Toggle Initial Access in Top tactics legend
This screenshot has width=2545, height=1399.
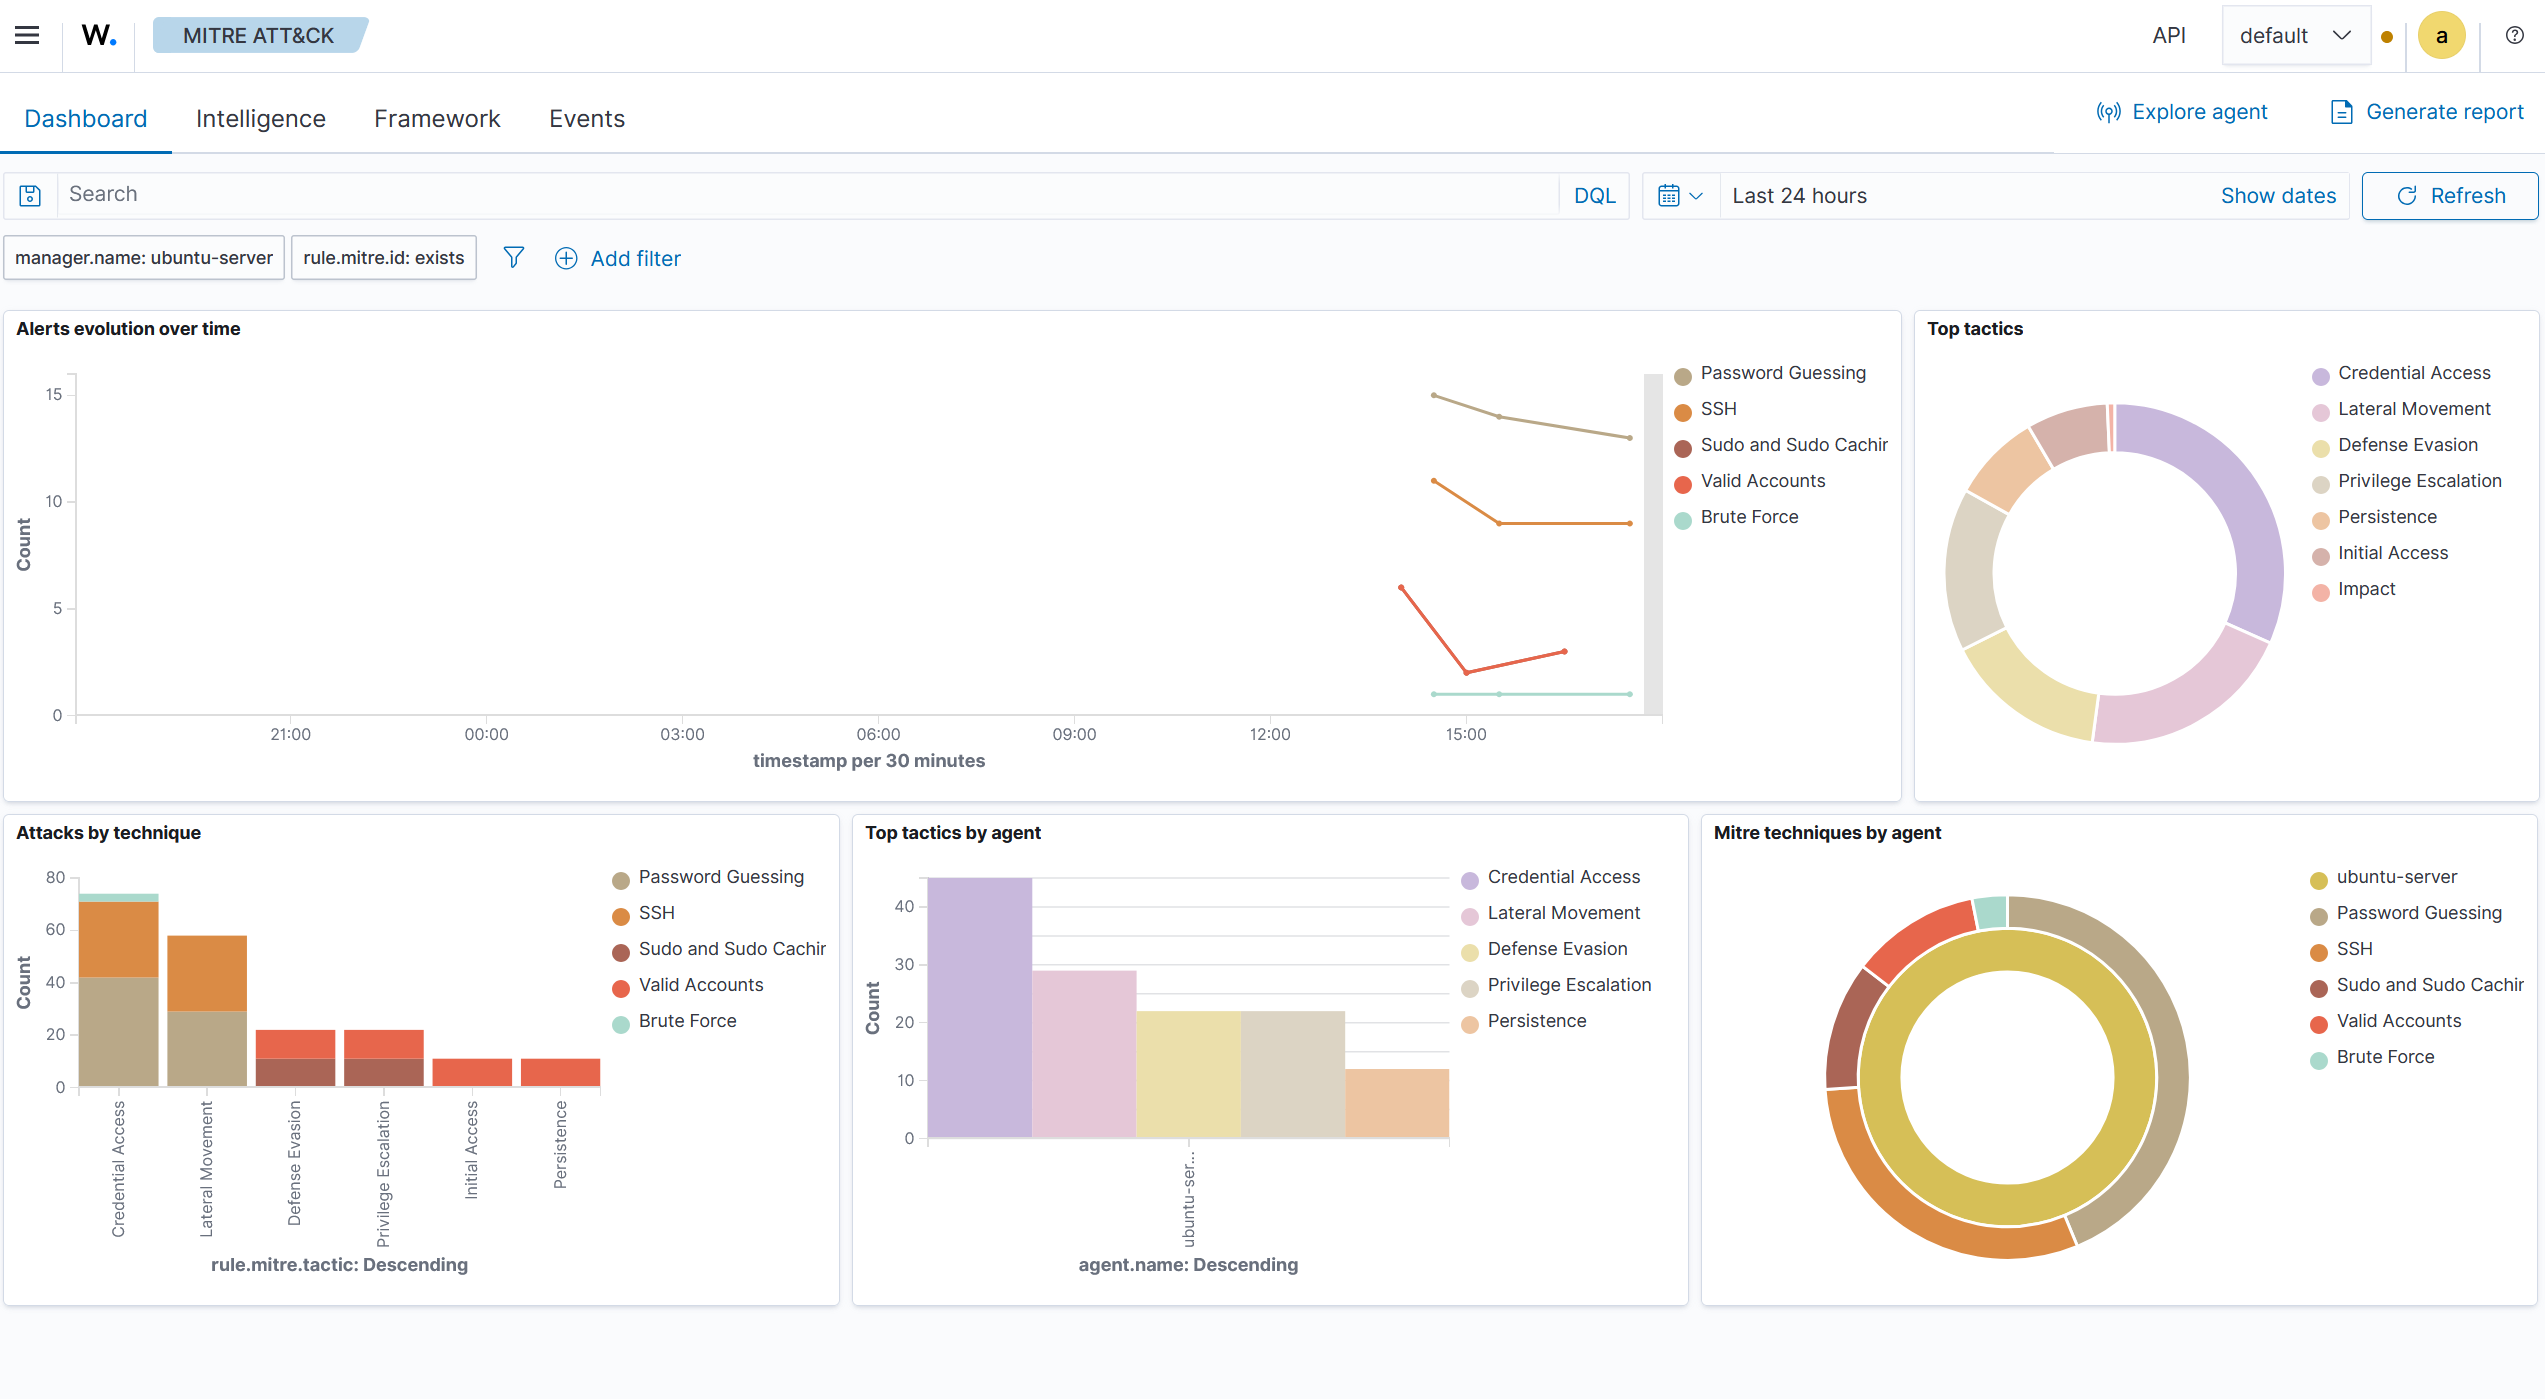(x=2393, y=553)
